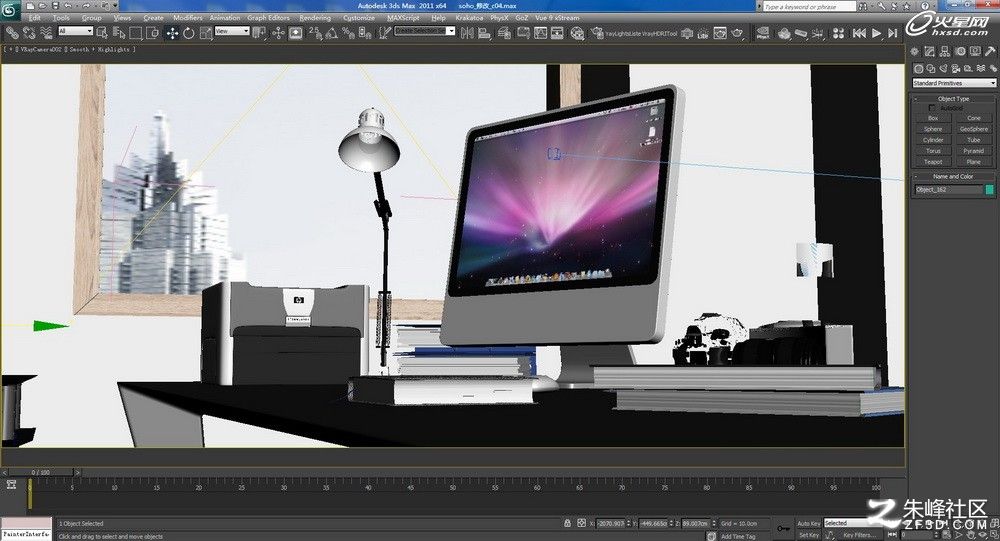
Task: Open the Standard Primitives dropdown
Action: click(x=953, y=83)
